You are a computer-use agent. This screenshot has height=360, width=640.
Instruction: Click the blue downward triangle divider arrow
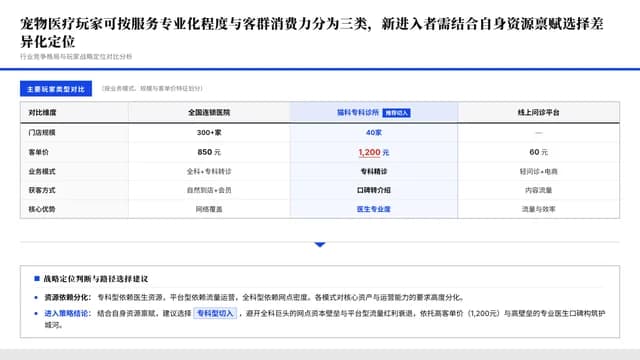click(x=320, y=244)
